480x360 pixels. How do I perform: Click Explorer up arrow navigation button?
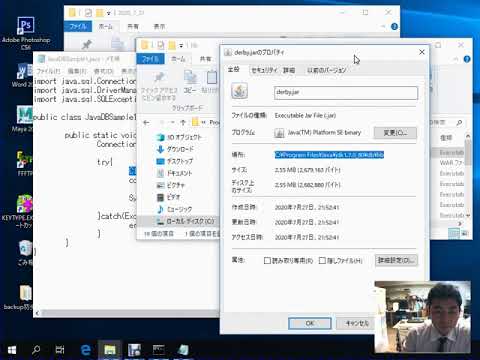click(183, 123)
